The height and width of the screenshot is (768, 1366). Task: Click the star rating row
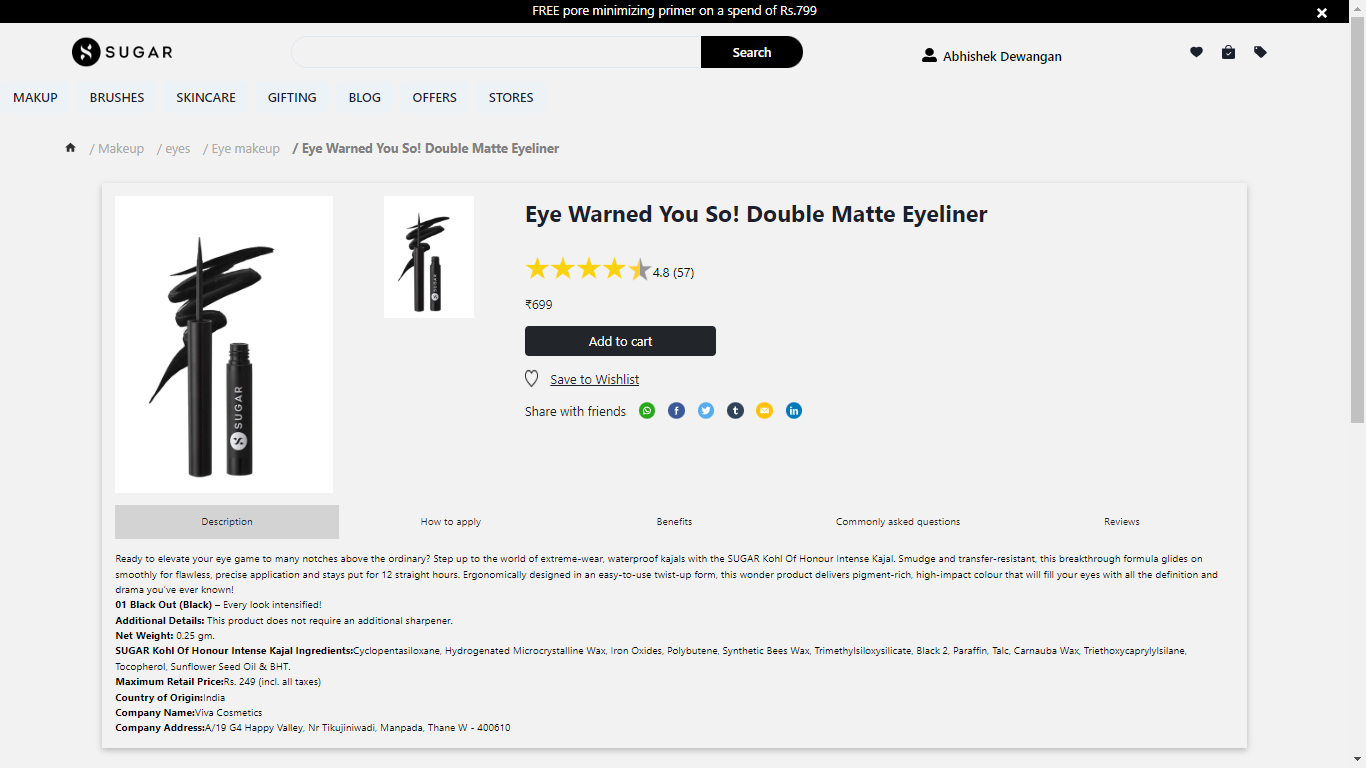tap(588, 269)
